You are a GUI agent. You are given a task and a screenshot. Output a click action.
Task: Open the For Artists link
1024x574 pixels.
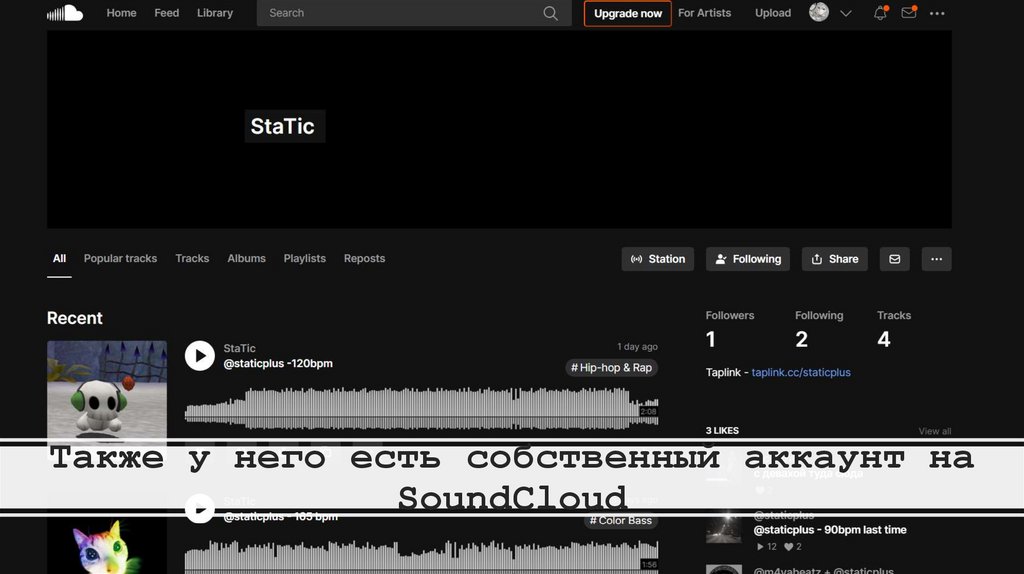point(705,13)
